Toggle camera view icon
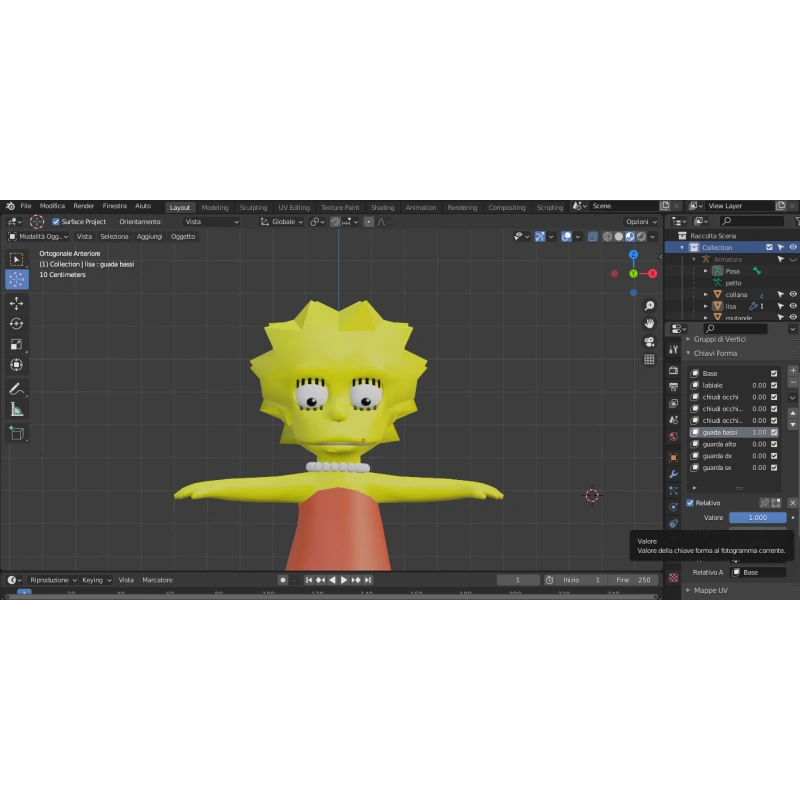The image size is (800, 800). [x=649, y=341]
